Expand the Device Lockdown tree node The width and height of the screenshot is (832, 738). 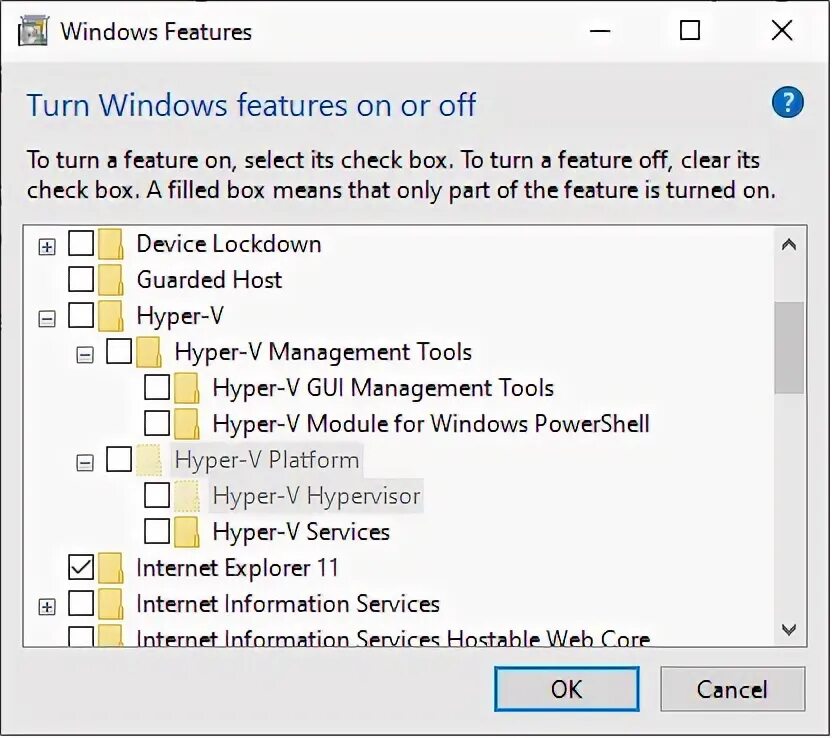tap(46, 247)
